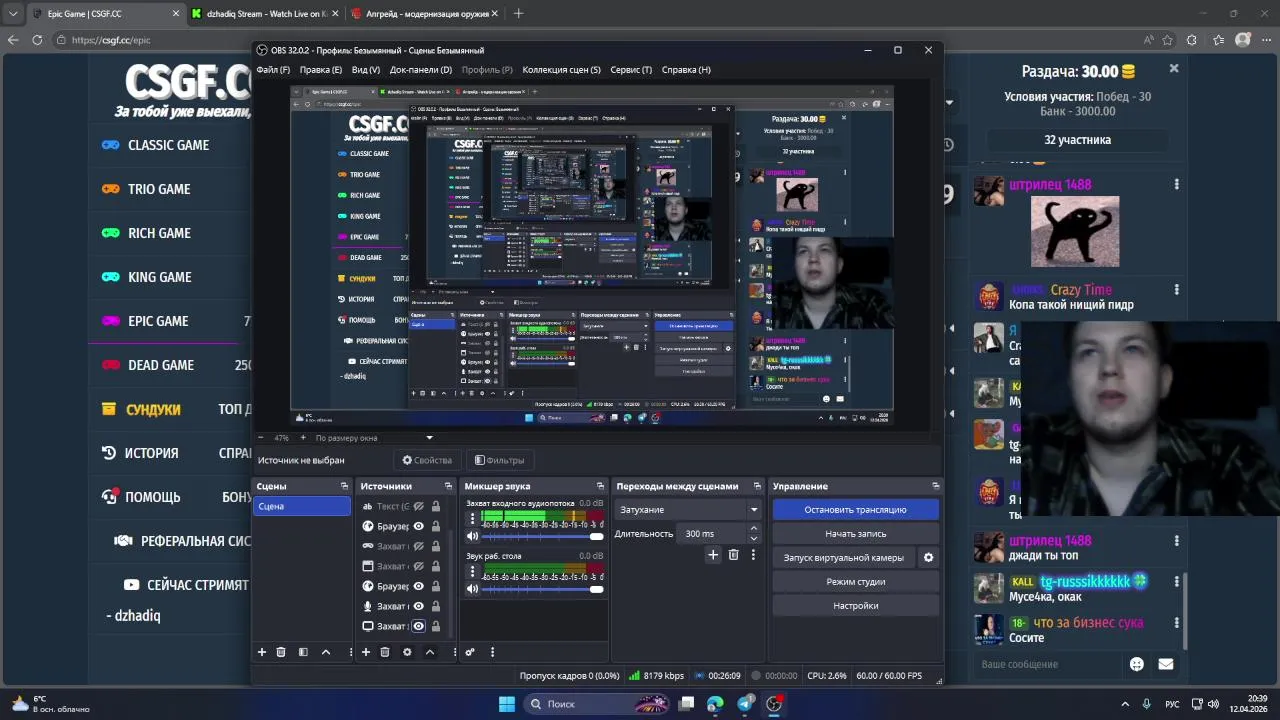Open the Сервис (T) menu

click(x=631, y=70)
